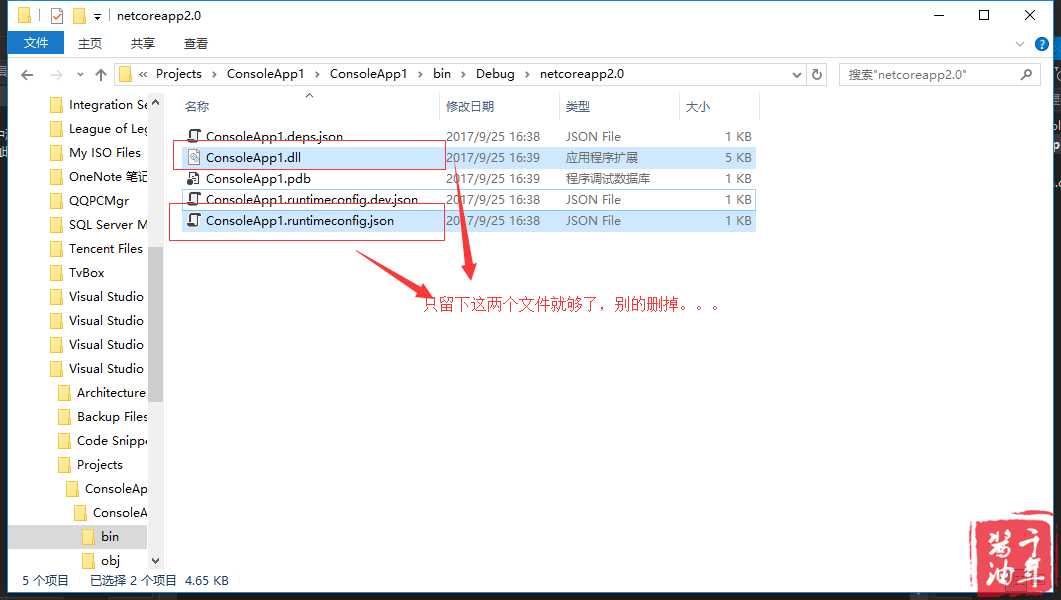Open the recent locations dropdown arrow
Screen dimensions: 1061x600
[79, 75]
